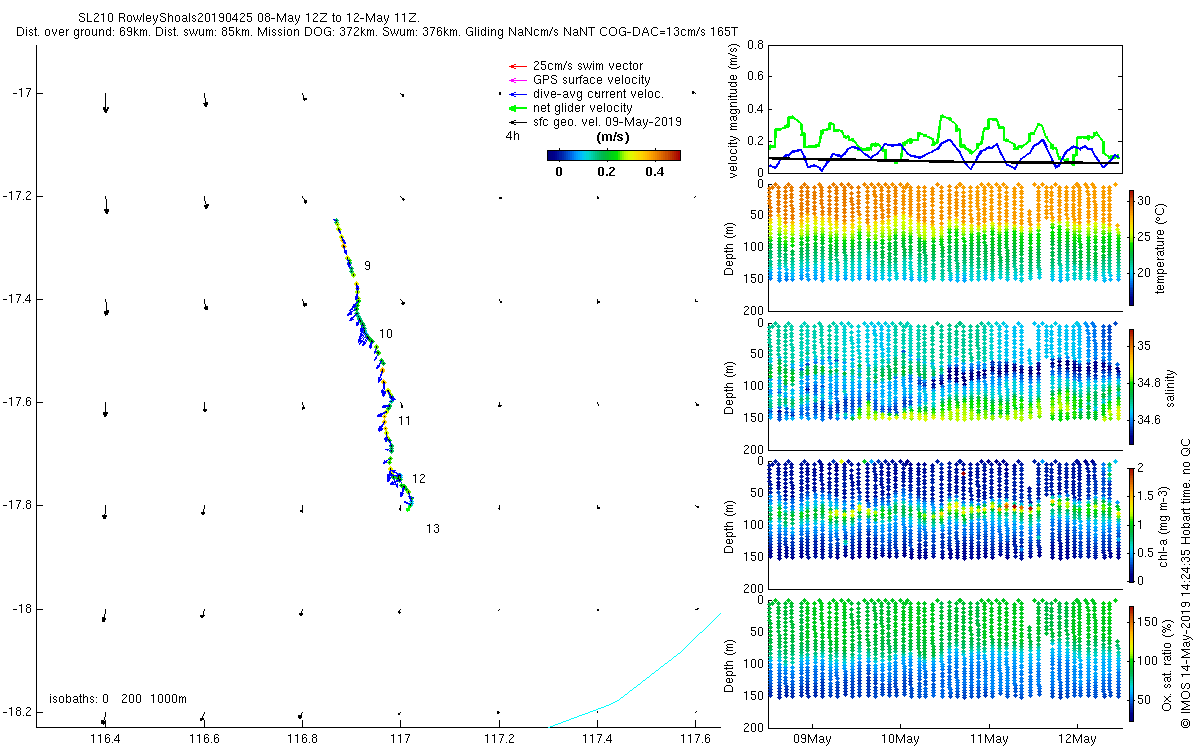1200x750 pixels.
Task: Click the magenta GPS surface velocity arrow
Action: 517,79
